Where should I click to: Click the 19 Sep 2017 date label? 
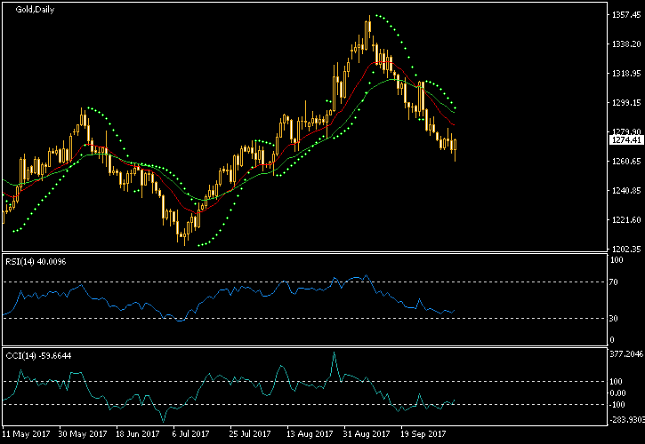pos(423,434)
